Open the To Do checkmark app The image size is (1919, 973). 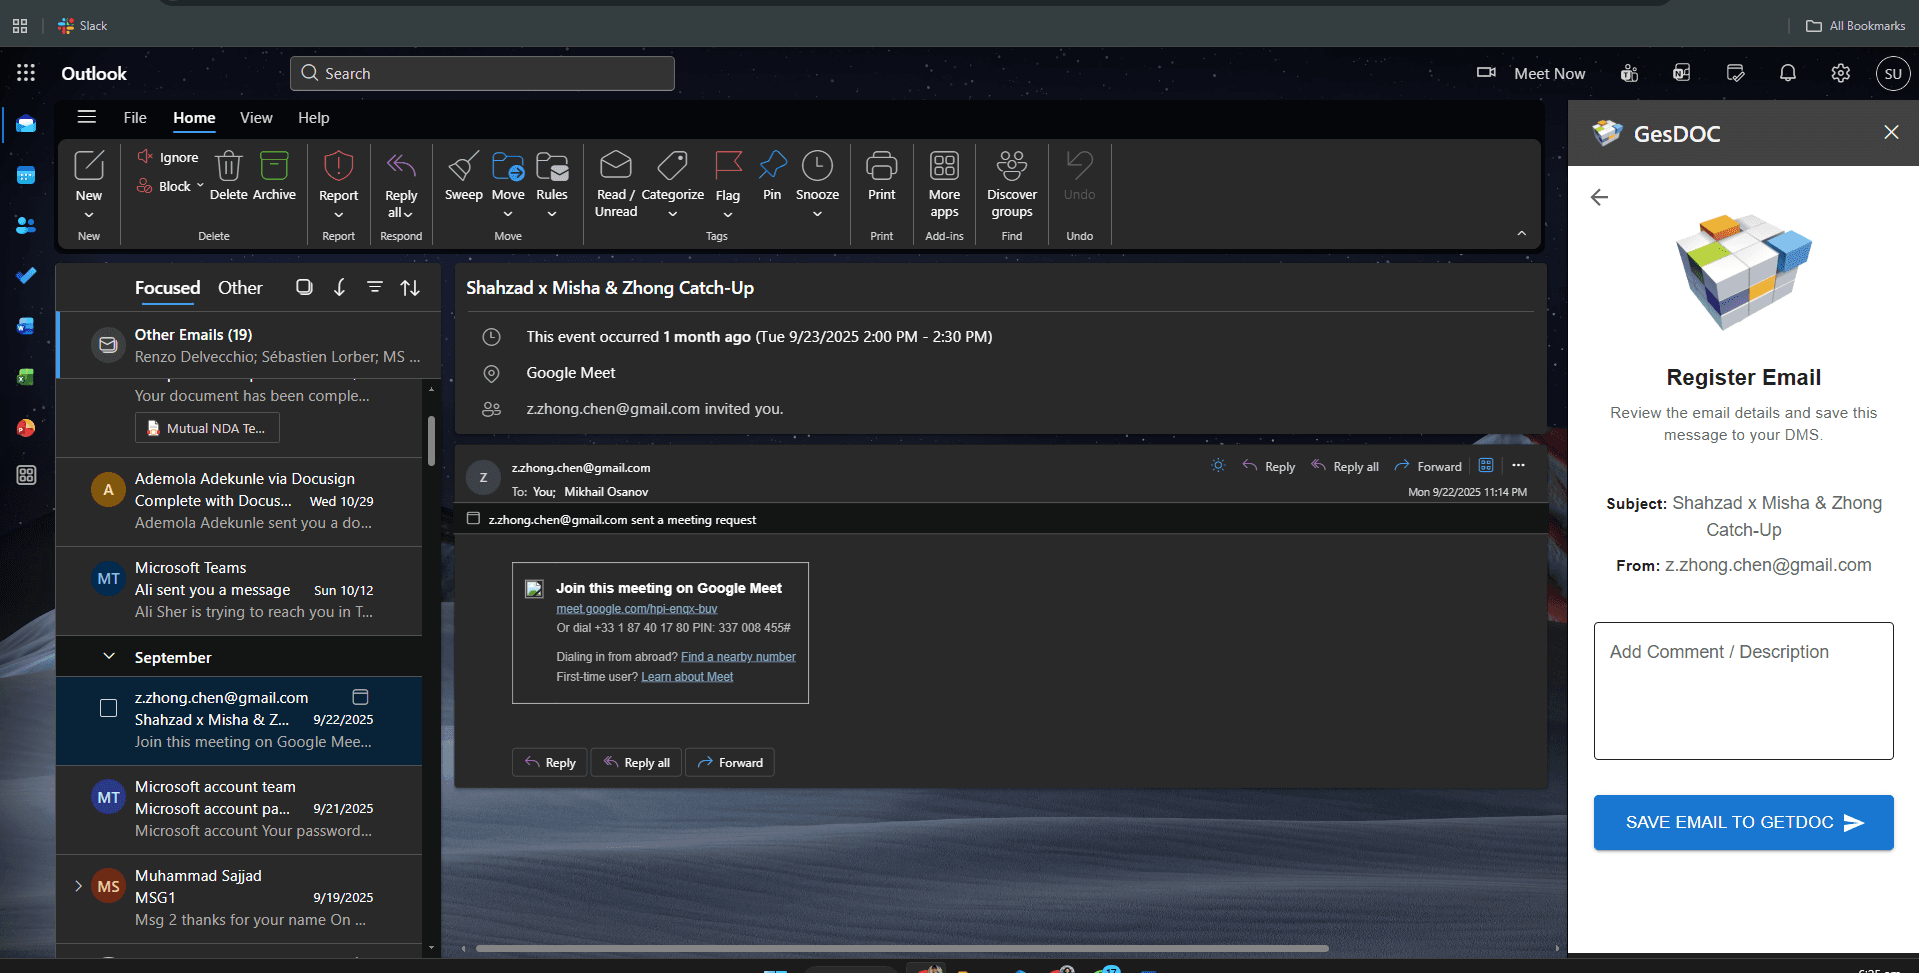tap(26, 275)
